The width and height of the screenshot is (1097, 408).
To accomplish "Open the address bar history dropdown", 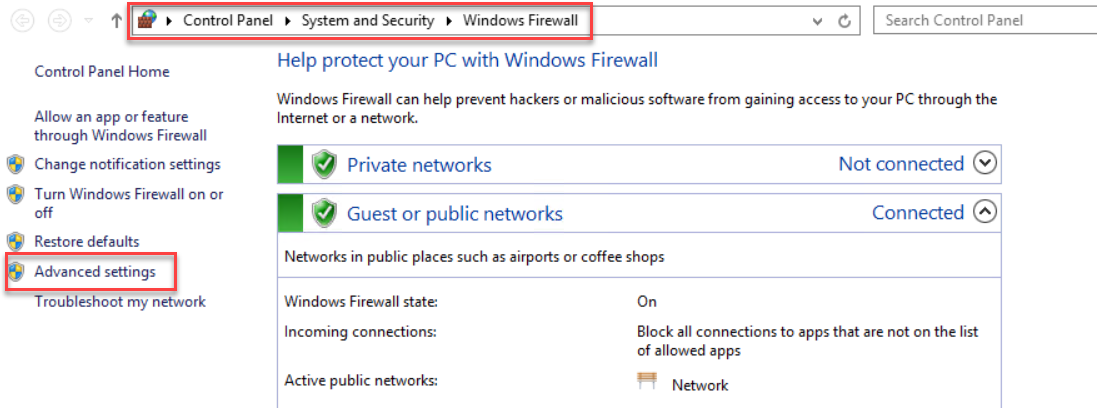I will tap(818, 21).
